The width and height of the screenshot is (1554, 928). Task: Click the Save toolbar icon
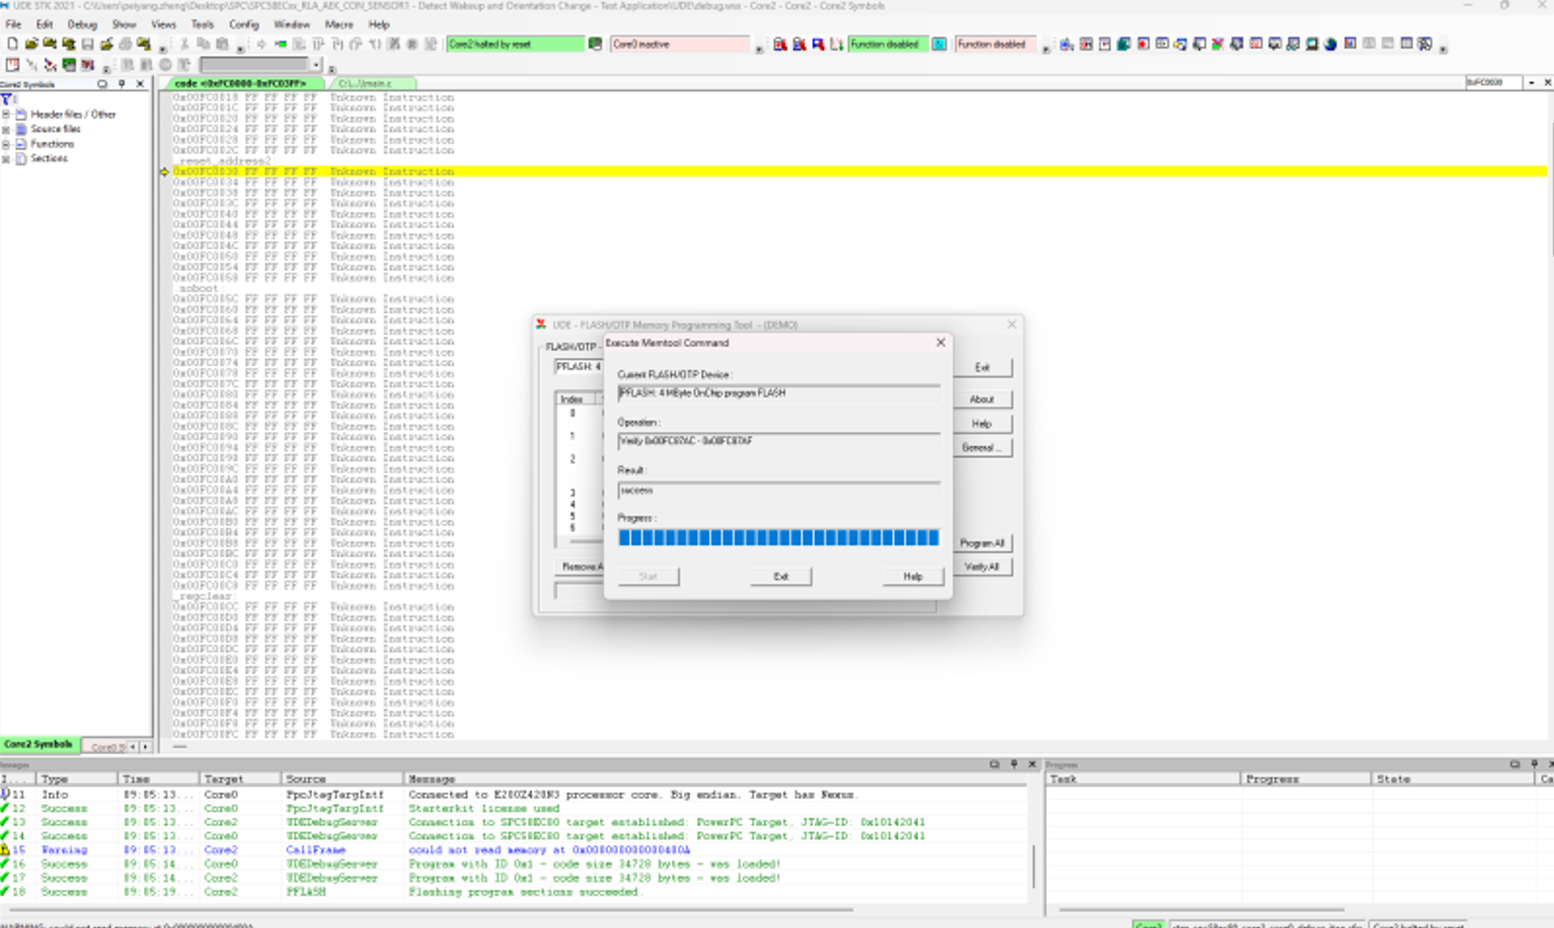pos(86,44)
